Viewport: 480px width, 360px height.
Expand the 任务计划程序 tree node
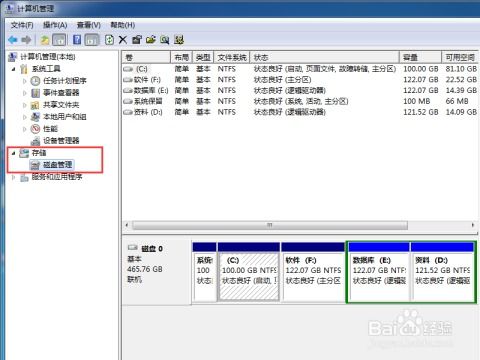[24, 81]
